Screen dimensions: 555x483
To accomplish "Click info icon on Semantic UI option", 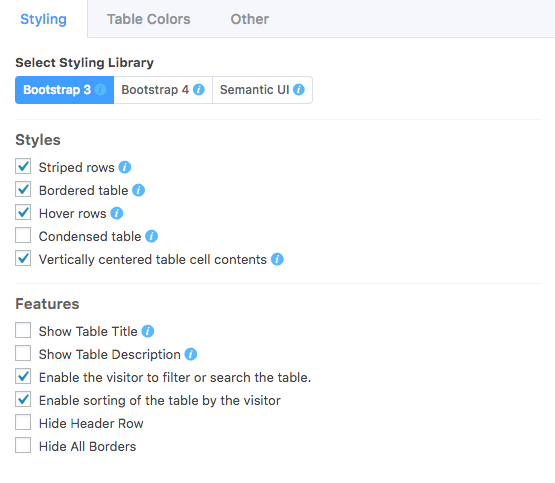I will (x=299, y=90).
